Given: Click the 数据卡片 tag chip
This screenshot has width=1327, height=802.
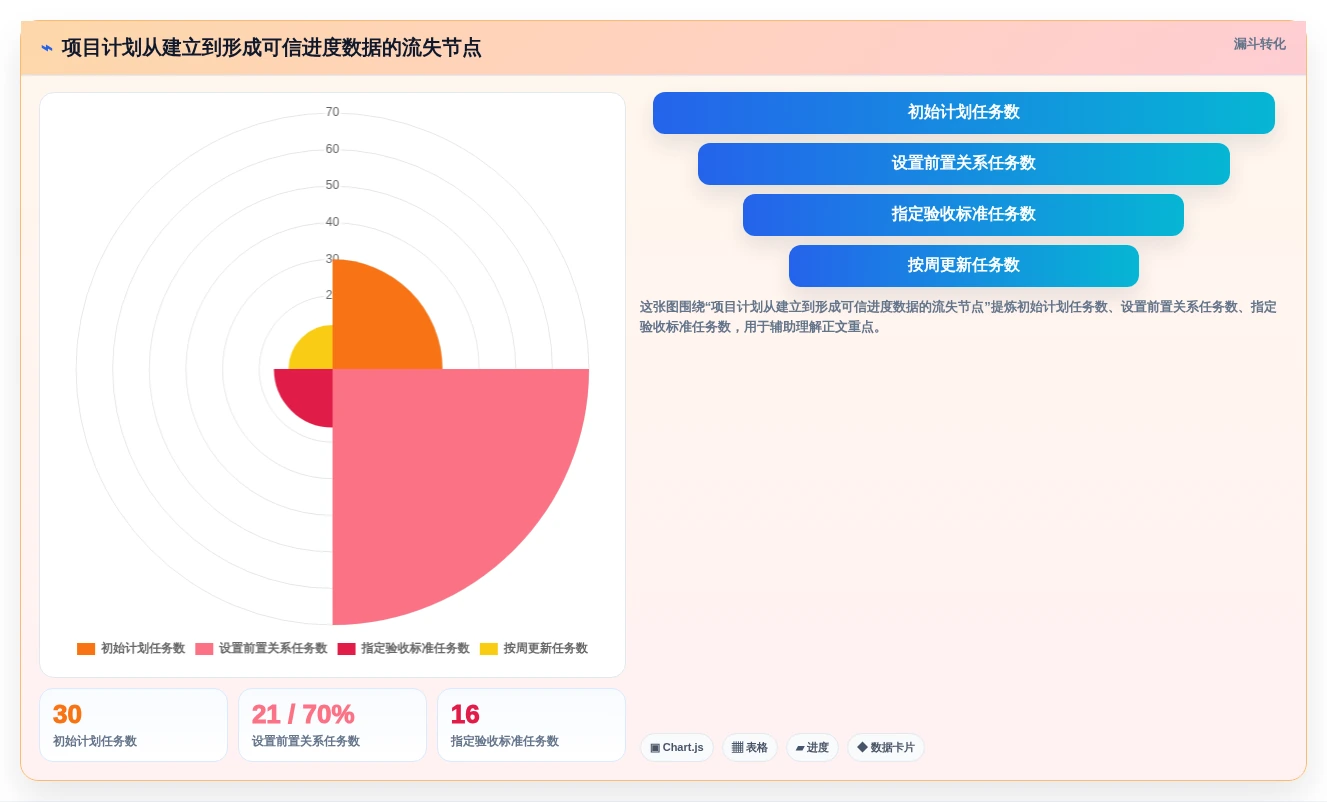Looking at the screenshot, I should (x=886, y=748).
